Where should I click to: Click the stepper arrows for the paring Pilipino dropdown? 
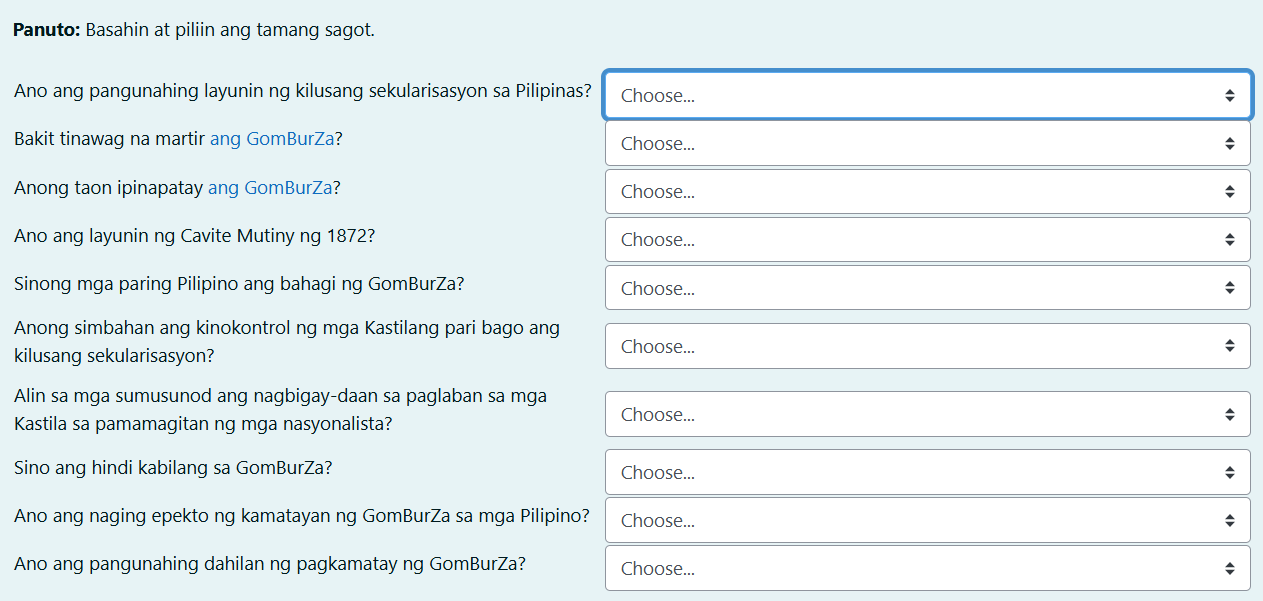pos(1231,288)
